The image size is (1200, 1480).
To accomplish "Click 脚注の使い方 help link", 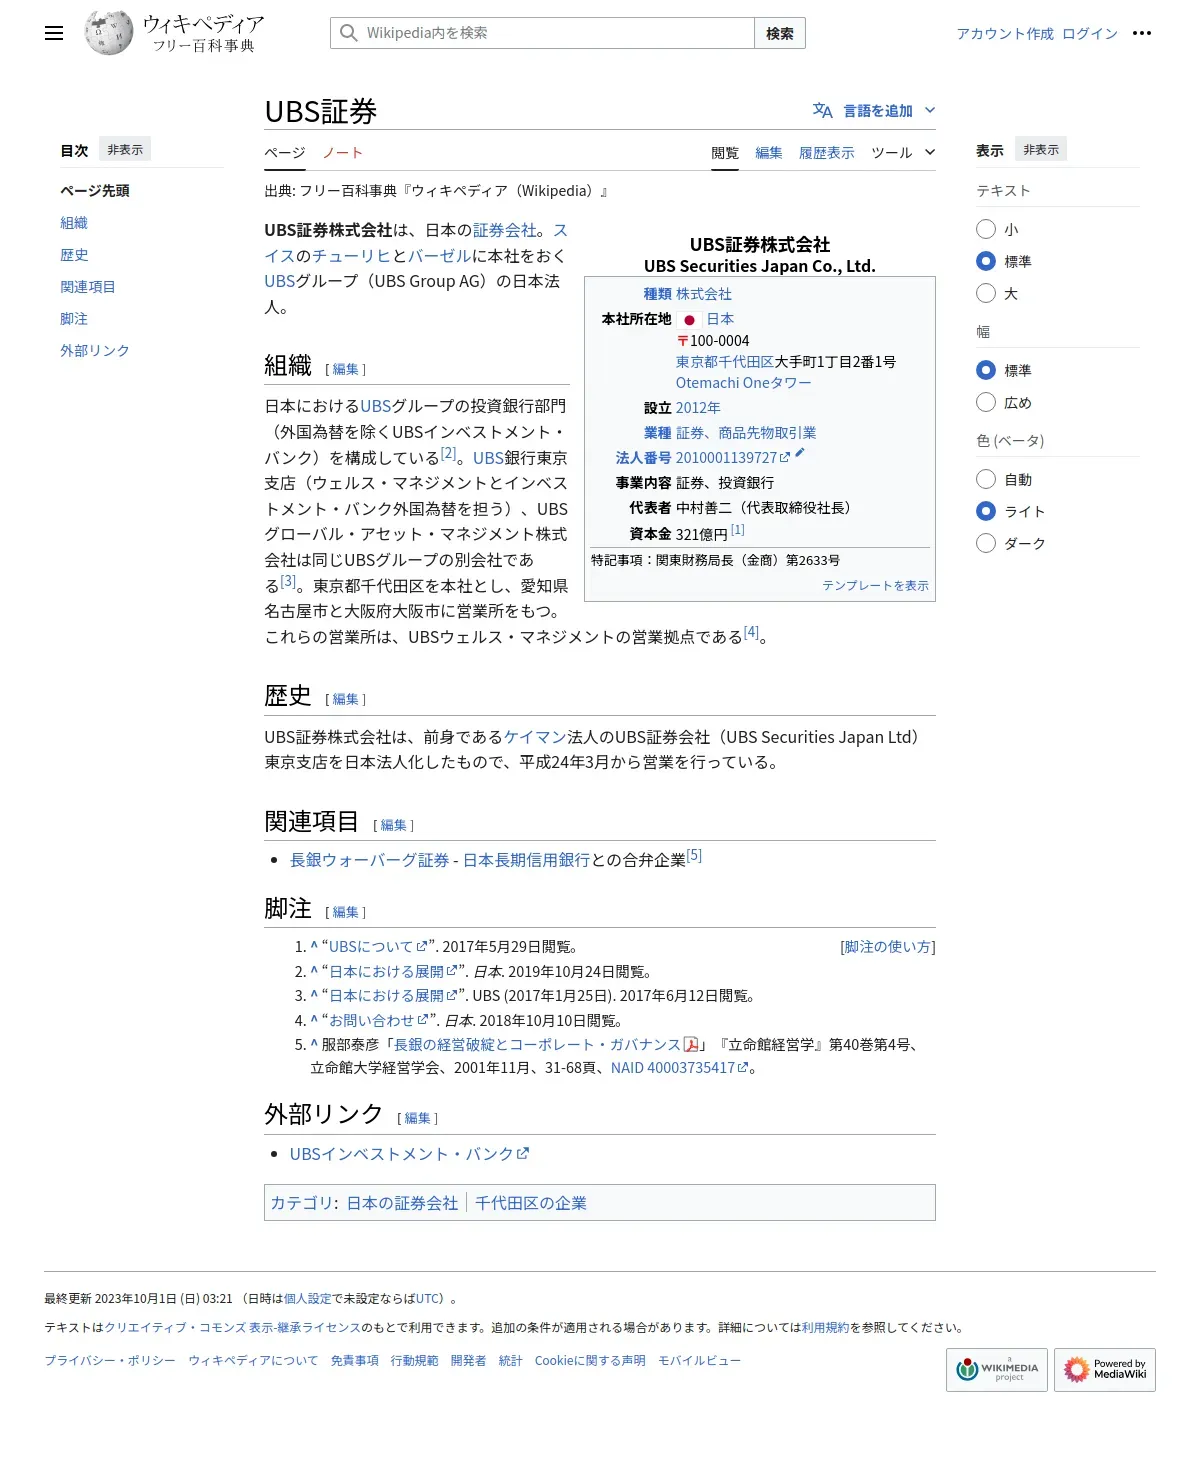I will 888,946.
